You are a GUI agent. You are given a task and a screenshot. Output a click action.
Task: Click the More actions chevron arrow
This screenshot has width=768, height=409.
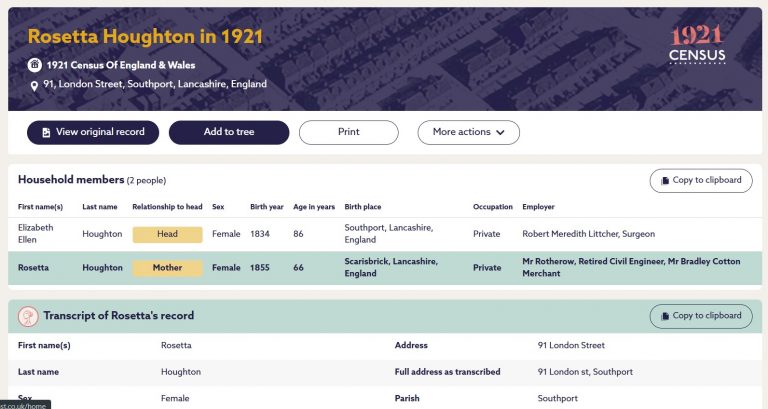pos(501,132)
